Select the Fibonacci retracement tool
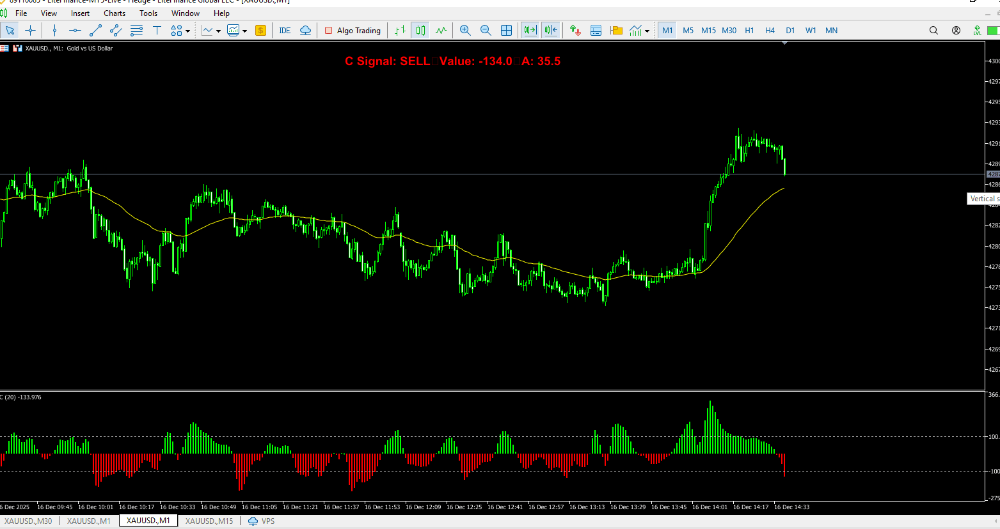This screenshot has height=529, width=1000. (x=137, y=31)
